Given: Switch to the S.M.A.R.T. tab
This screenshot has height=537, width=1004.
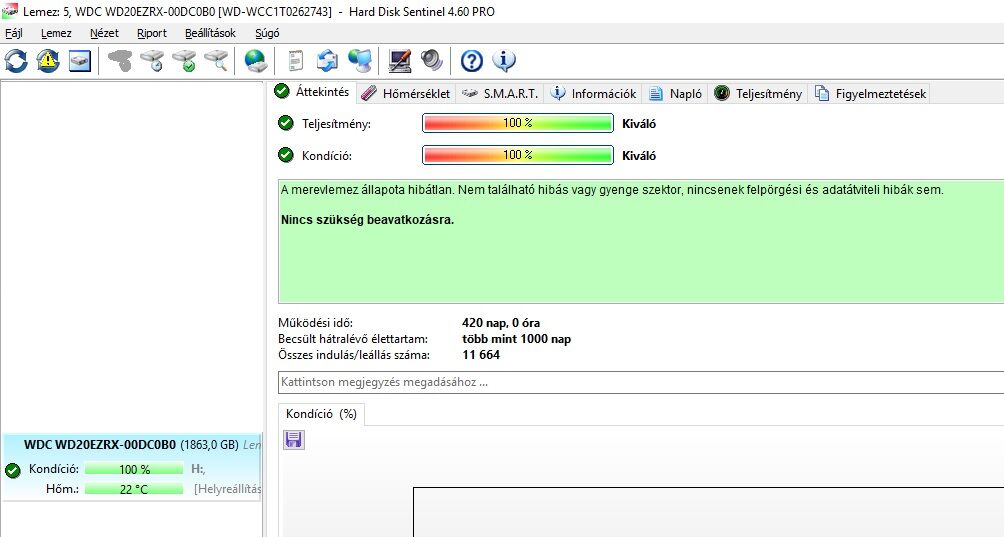Looking at the screenshot, I should 500,93.
